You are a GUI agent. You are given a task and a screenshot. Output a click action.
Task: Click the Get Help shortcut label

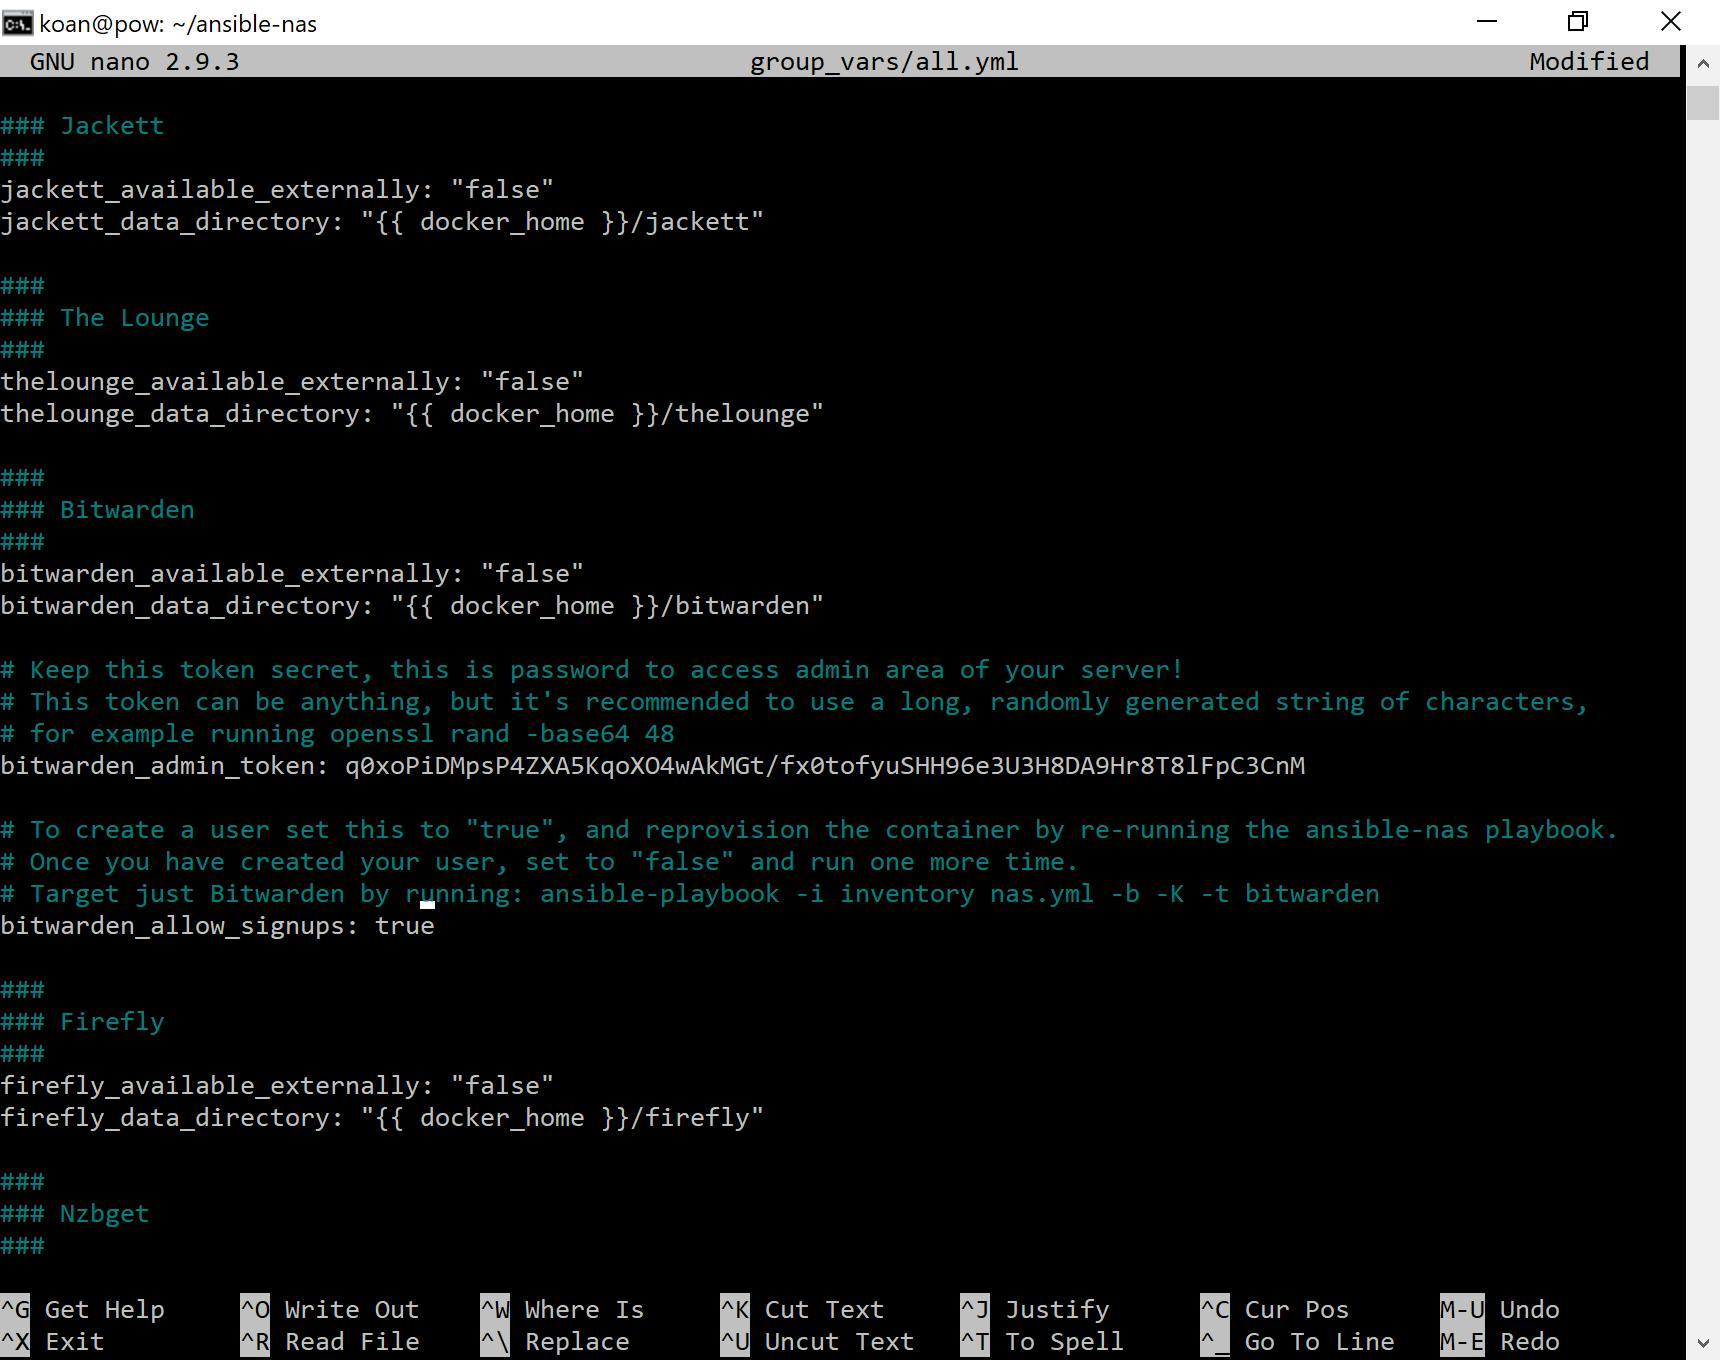click(x=104, y=1310)
